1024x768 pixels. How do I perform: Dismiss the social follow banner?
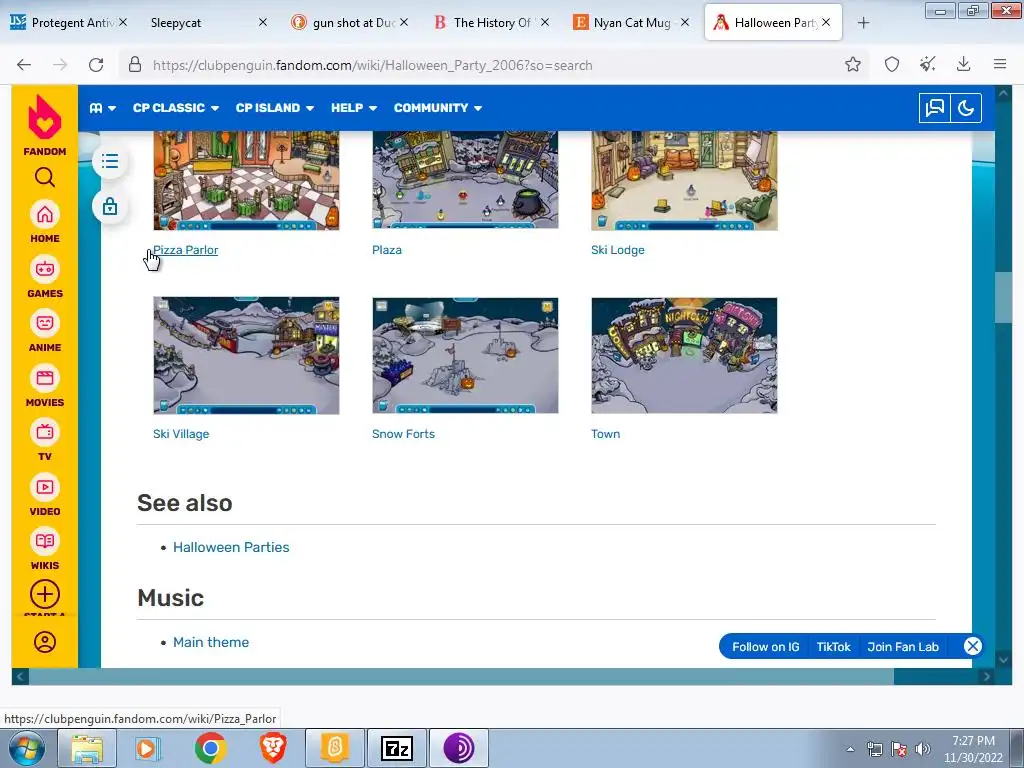pyautogui.click(x=972, y=647)
